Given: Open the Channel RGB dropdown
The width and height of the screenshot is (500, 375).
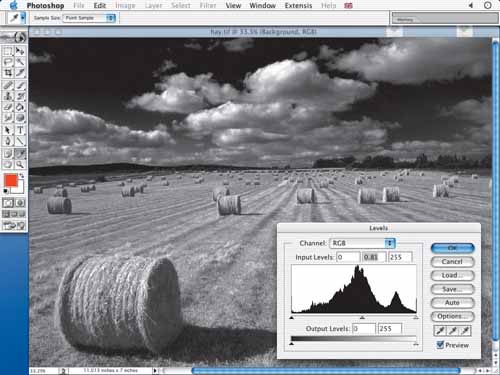Looking at the screenshot, I should coord(362,243).
